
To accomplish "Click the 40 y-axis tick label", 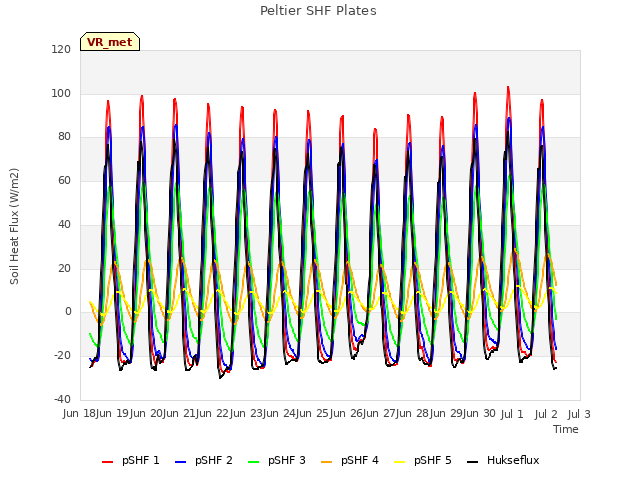I will (64, 224).
